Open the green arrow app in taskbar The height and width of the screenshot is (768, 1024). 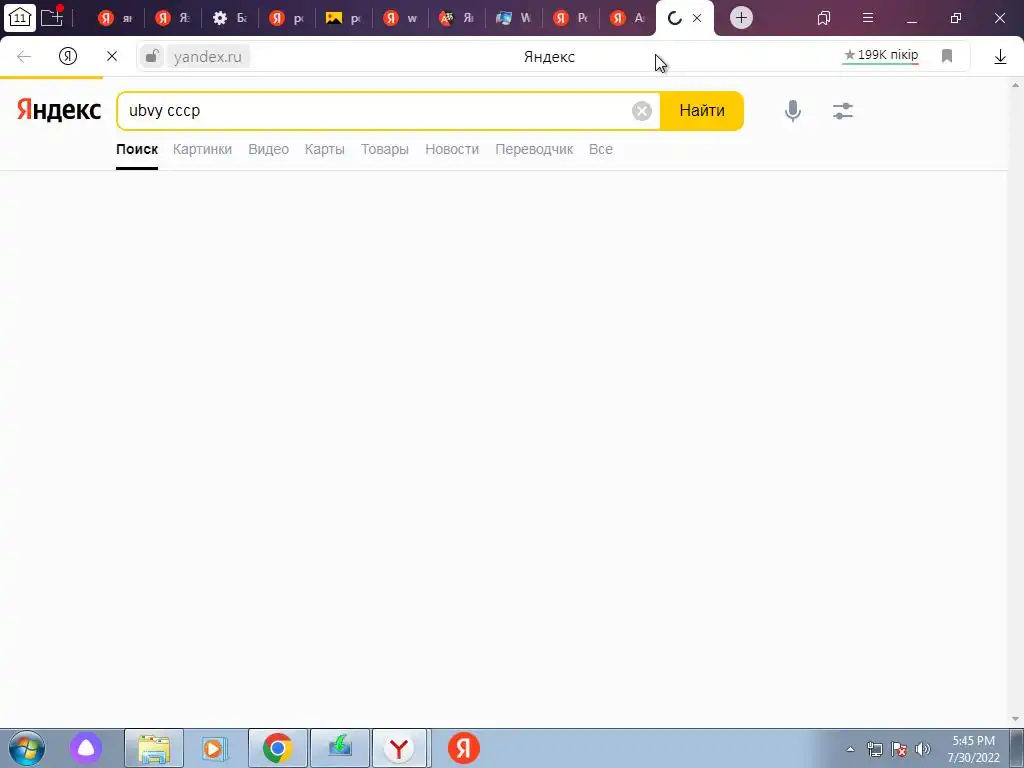[340, 748]
